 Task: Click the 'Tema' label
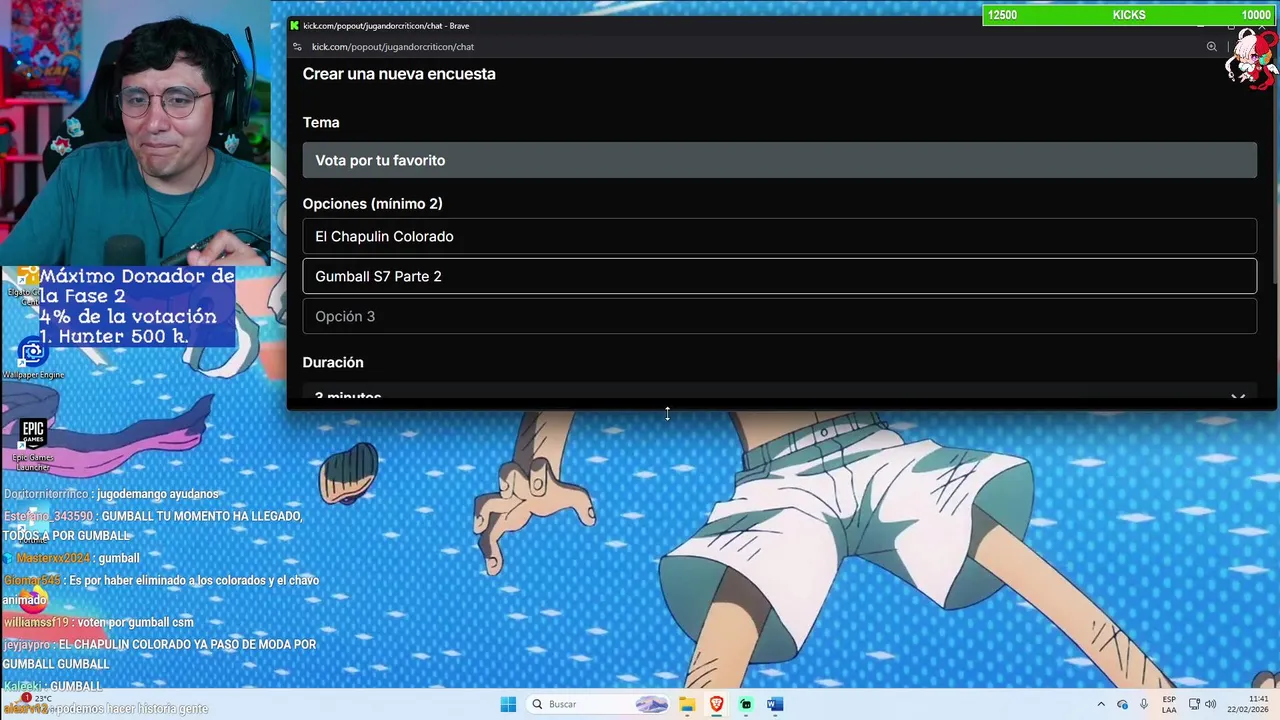(321, 122)
